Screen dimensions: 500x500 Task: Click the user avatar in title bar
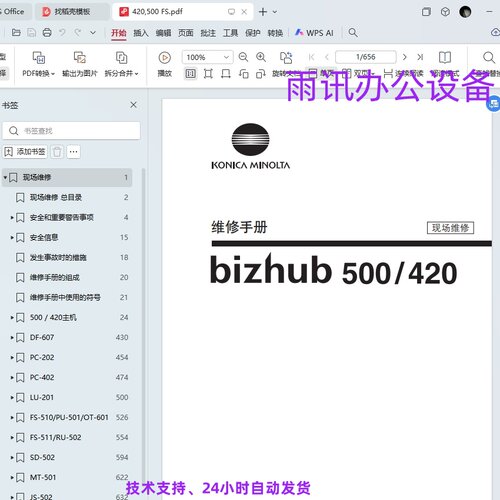tap(465, 12)
